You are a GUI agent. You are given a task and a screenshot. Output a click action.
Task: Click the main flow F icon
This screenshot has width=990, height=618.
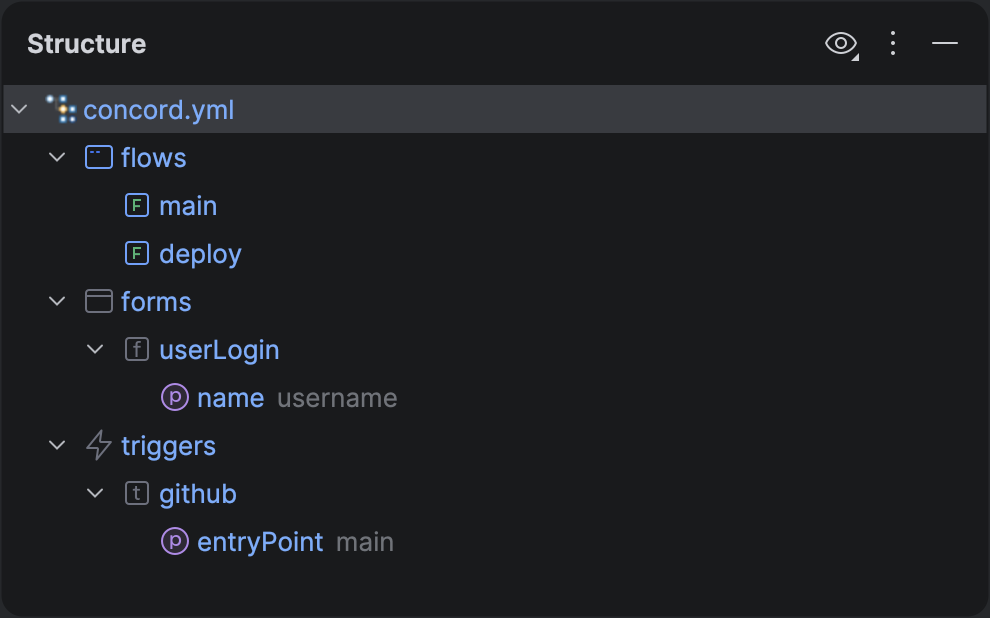[x=136, y=206]
